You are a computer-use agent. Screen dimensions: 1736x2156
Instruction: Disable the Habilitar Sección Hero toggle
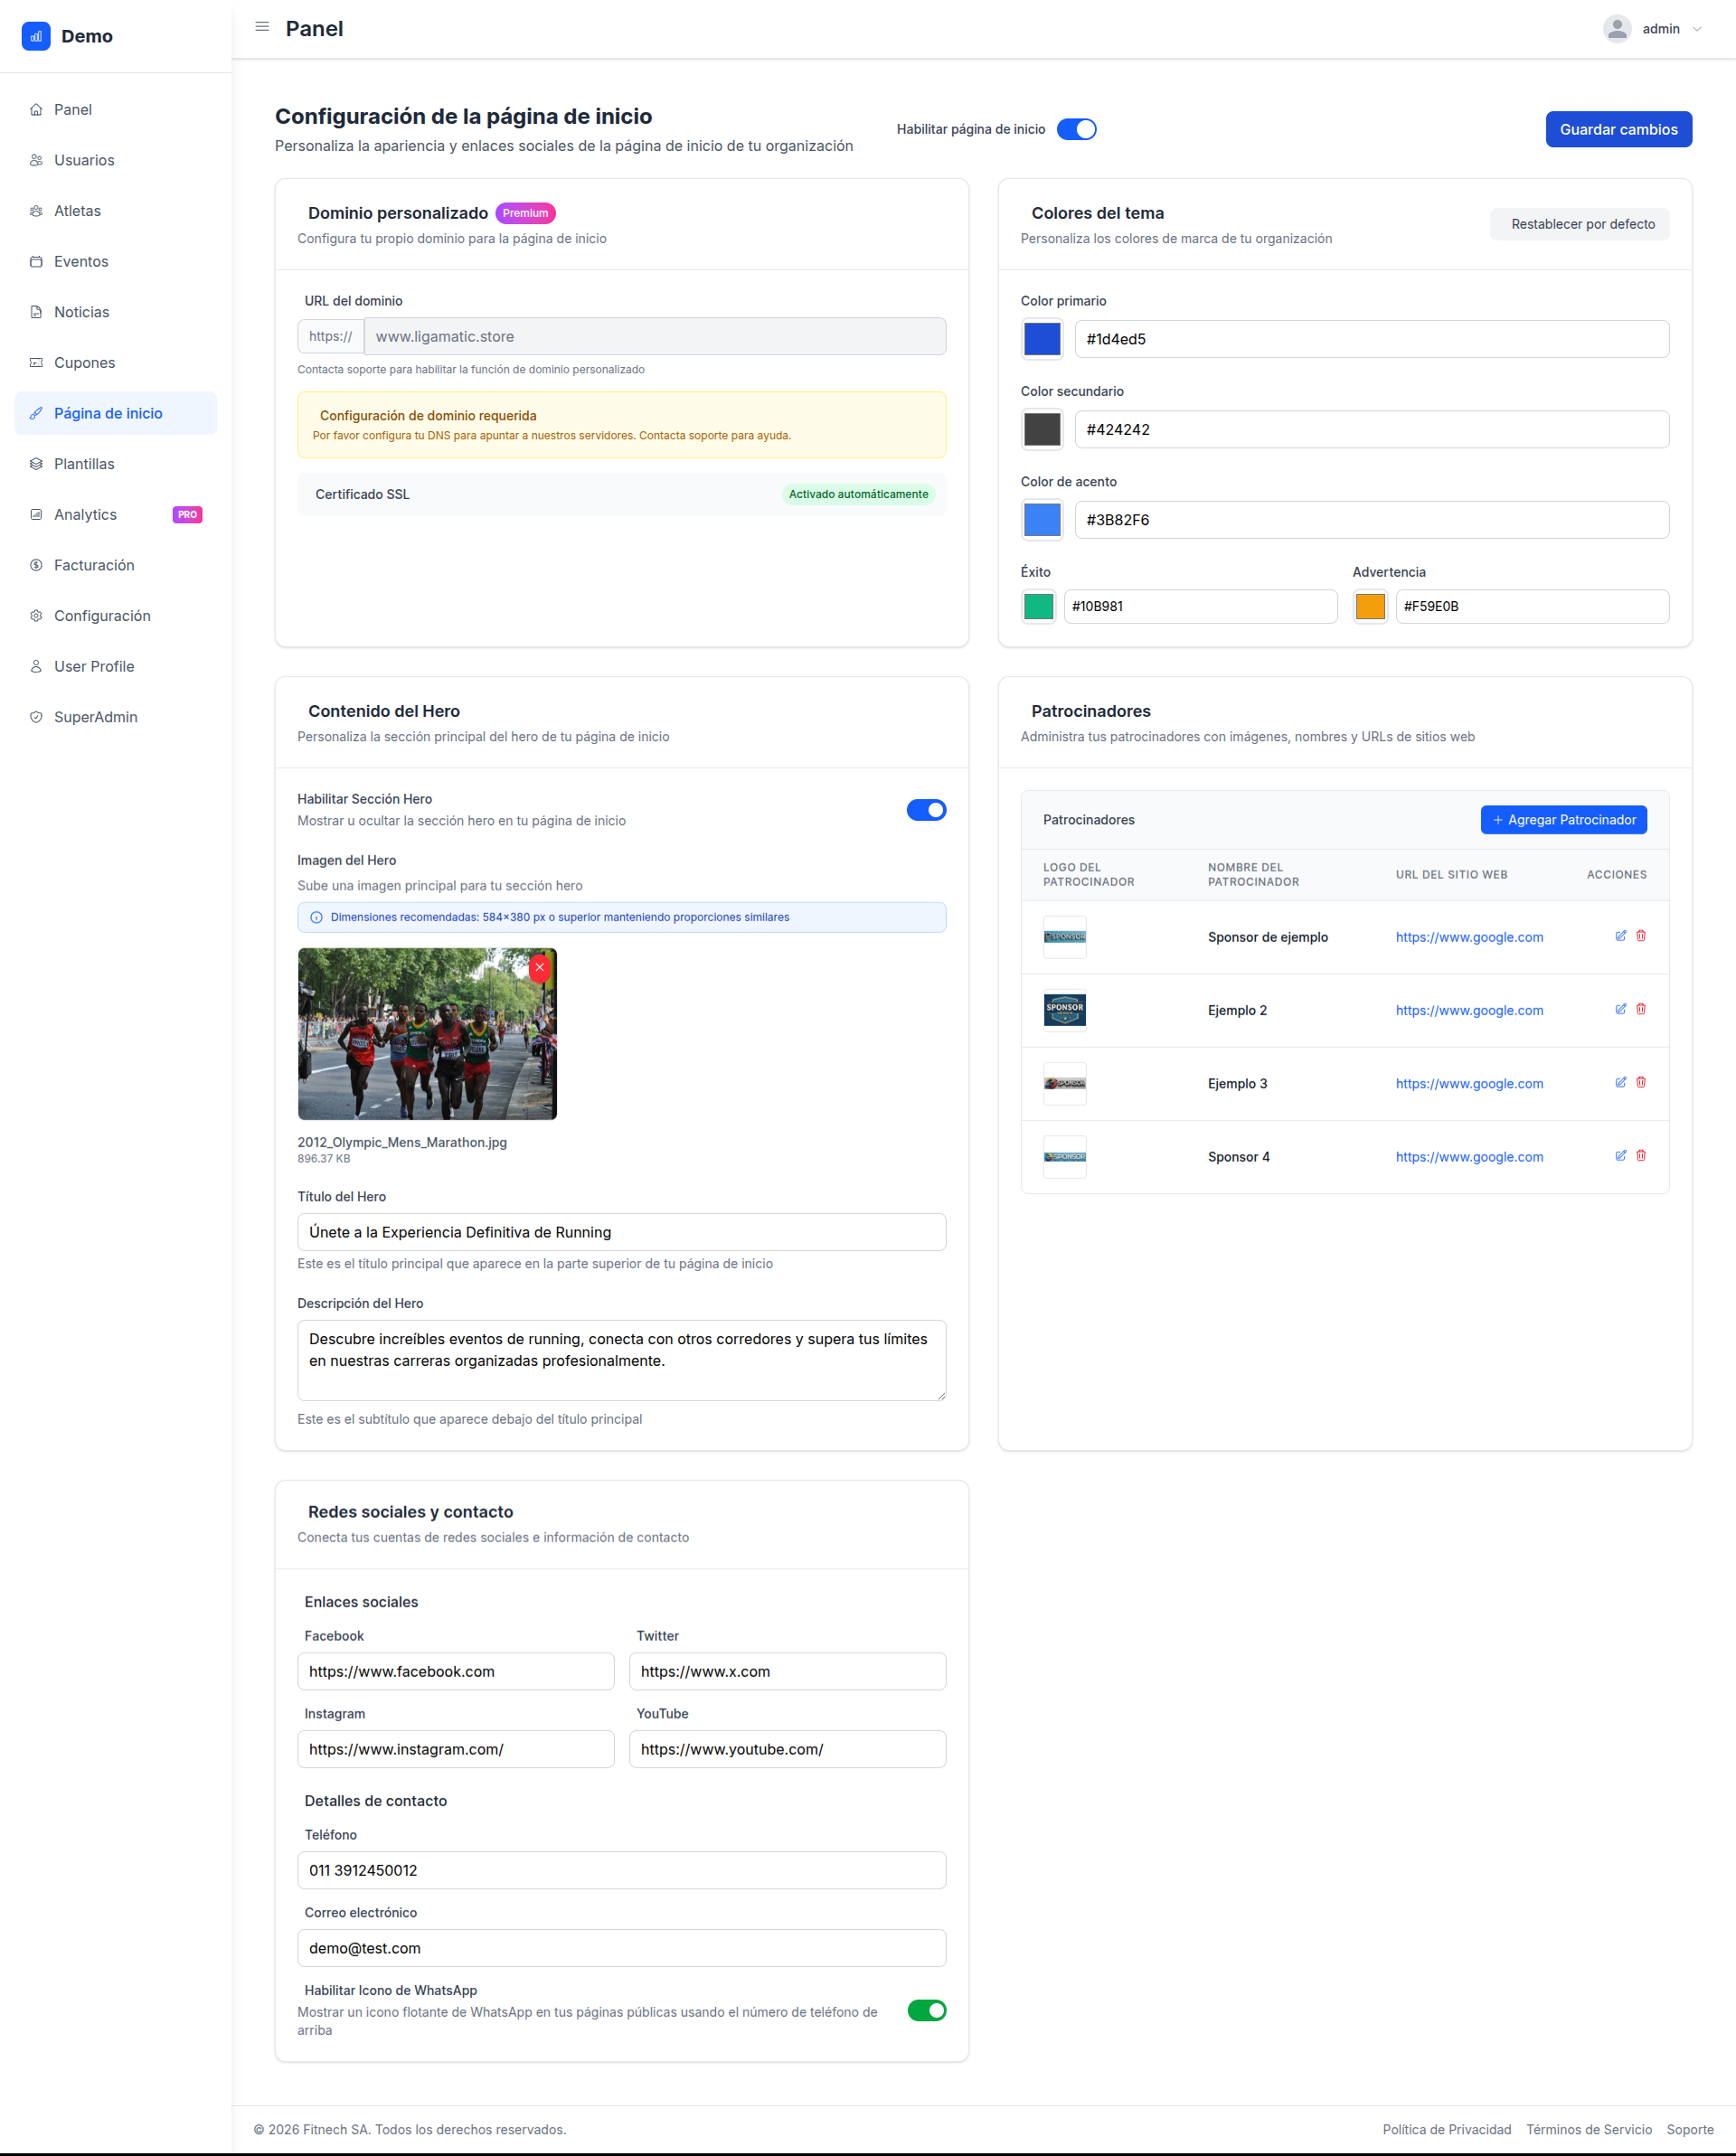[926, 810]
